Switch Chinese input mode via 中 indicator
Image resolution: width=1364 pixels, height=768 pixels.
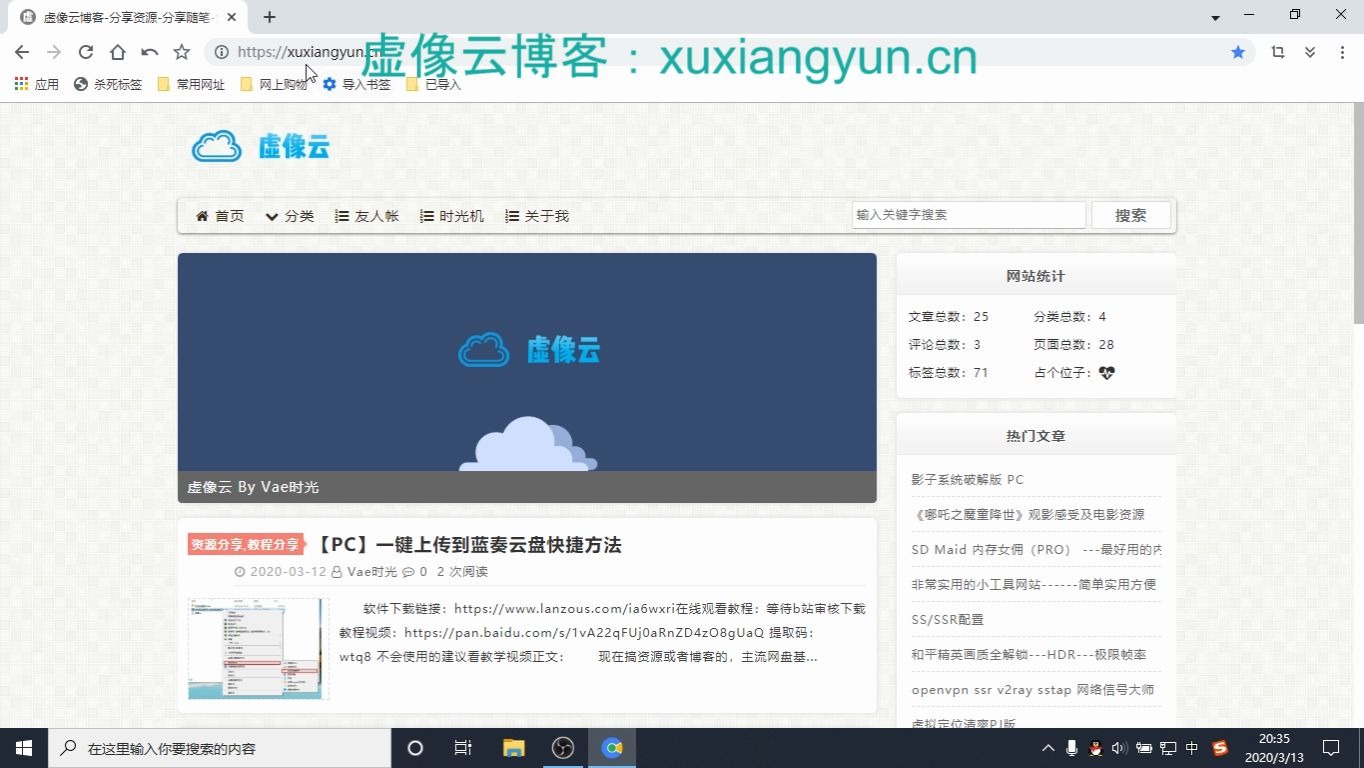click(1190, 748)
